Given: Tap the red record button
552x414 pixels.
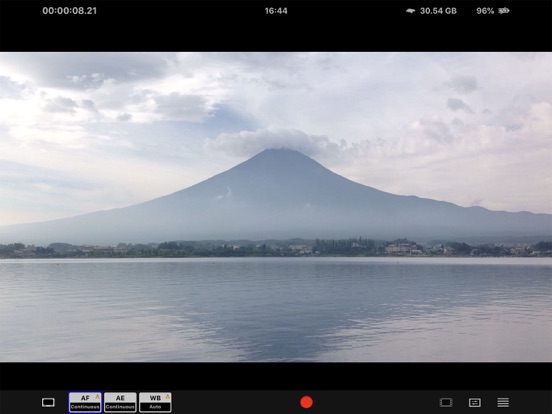Looking at the screenshot, I should point(306,402).
